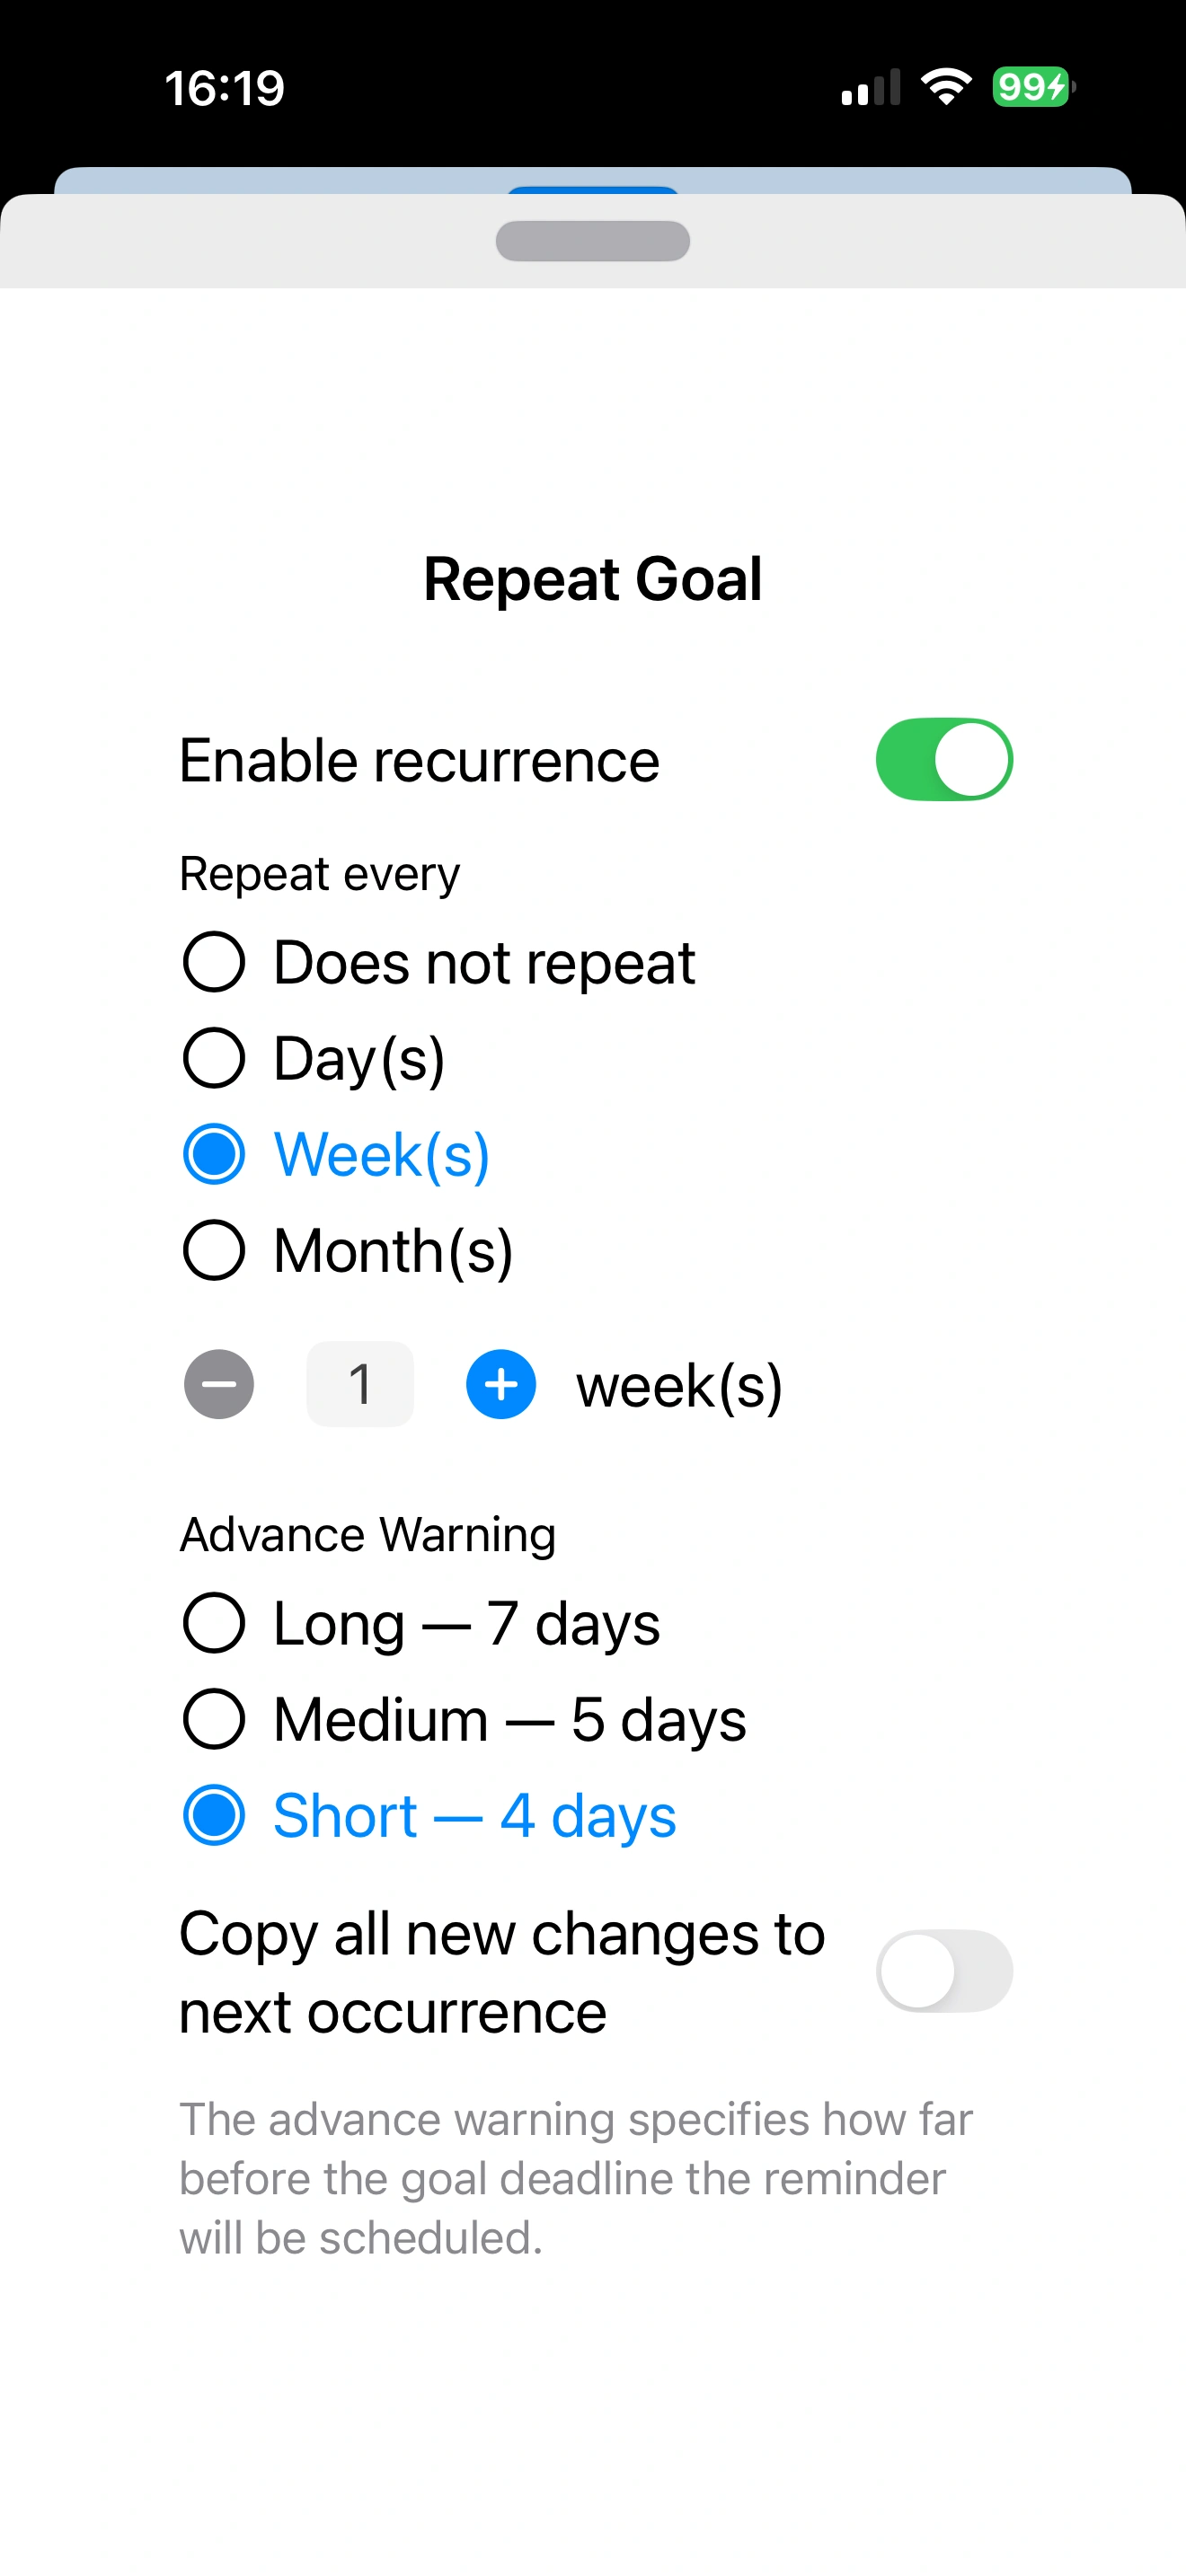Tap the Repeat Goal title
Viewport: 1186px width, 2576px height.
(x=593, y=579)
